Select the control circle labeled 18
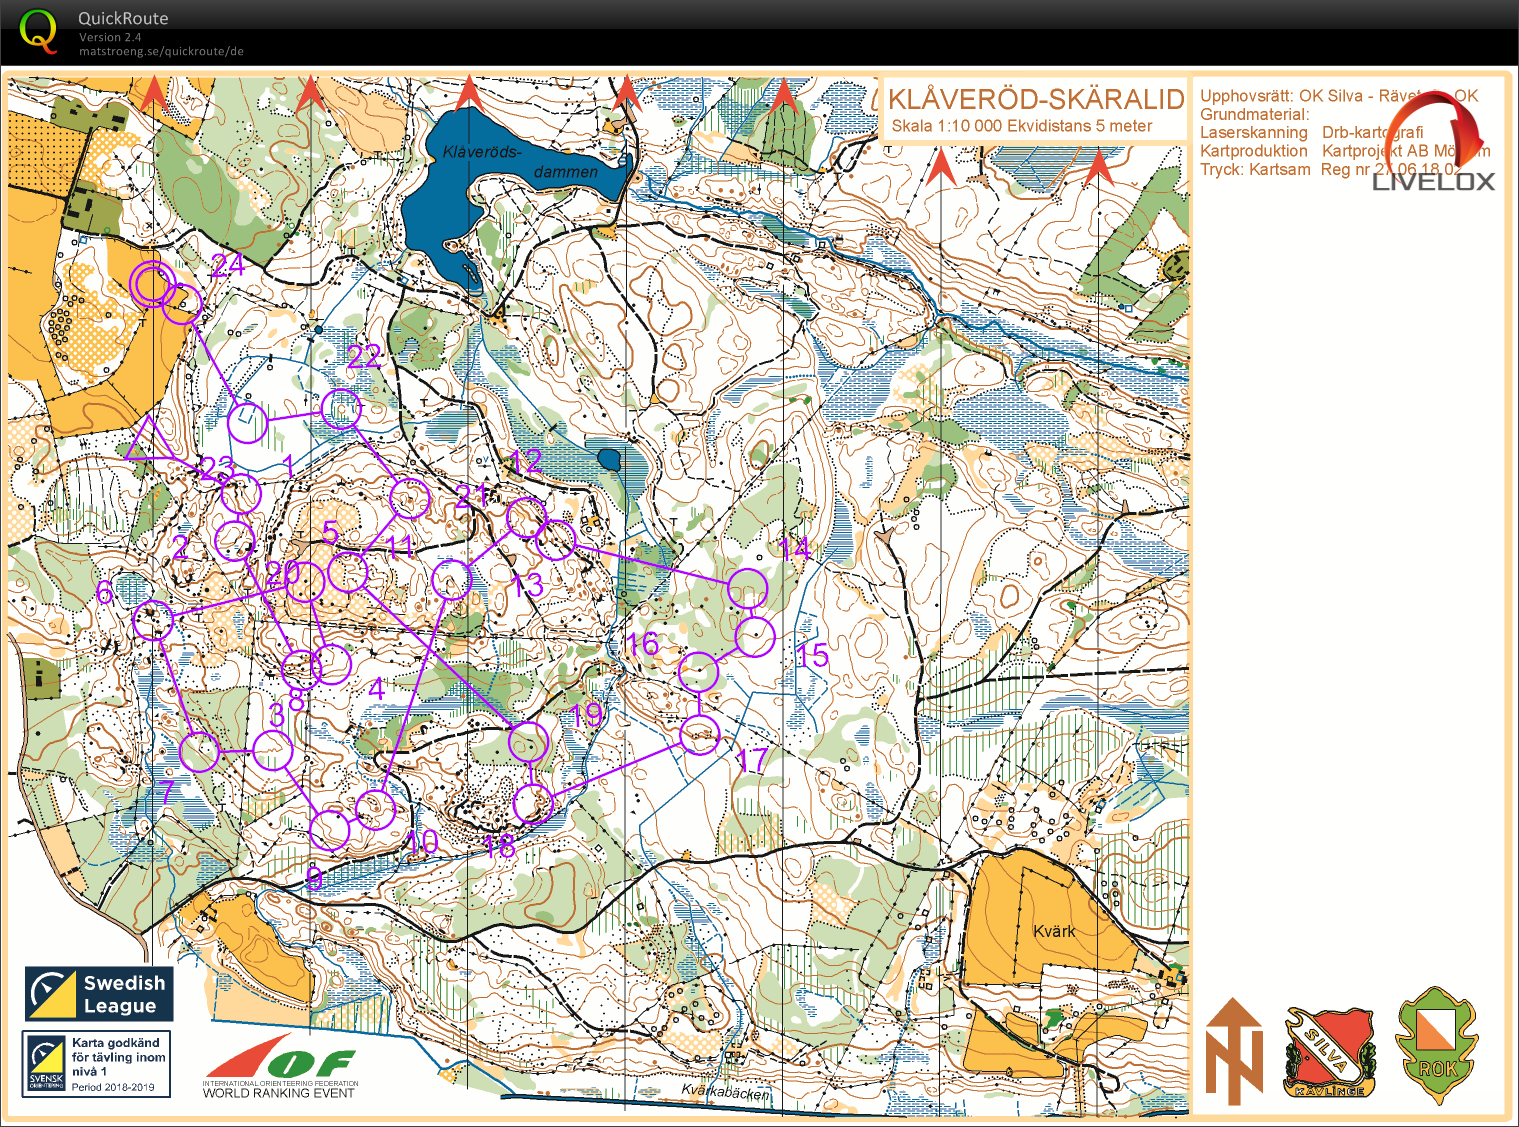 coord(533,803)
